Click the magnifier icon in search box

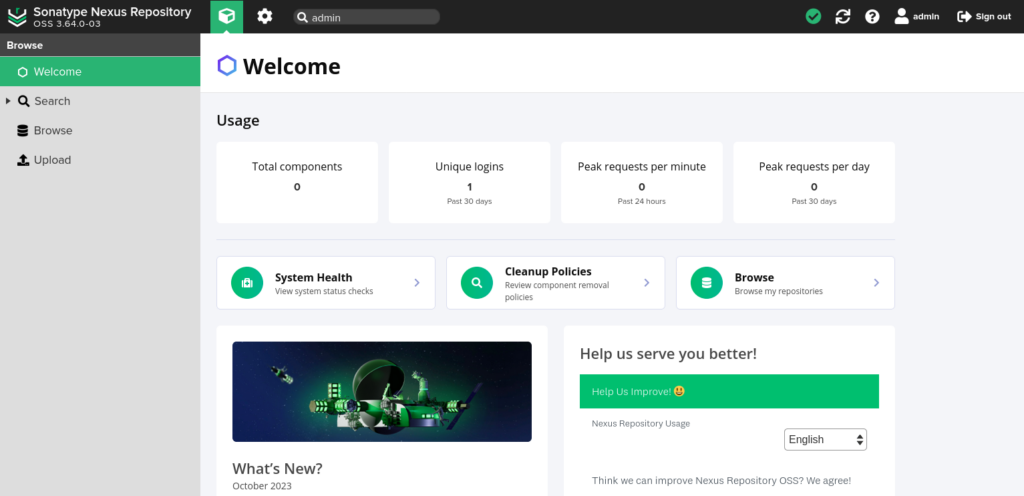302,17
